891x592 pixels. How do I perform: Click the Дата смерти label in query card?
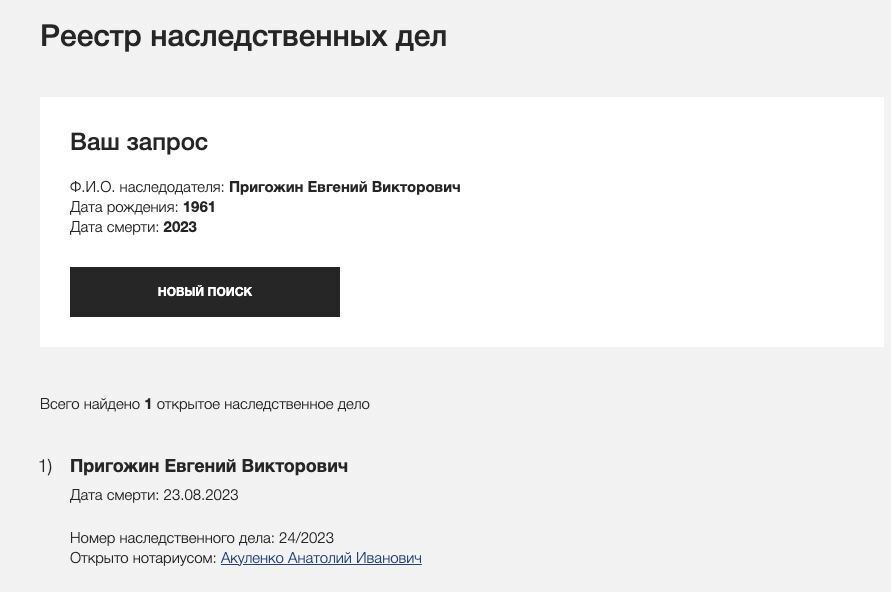click(114, 227)
